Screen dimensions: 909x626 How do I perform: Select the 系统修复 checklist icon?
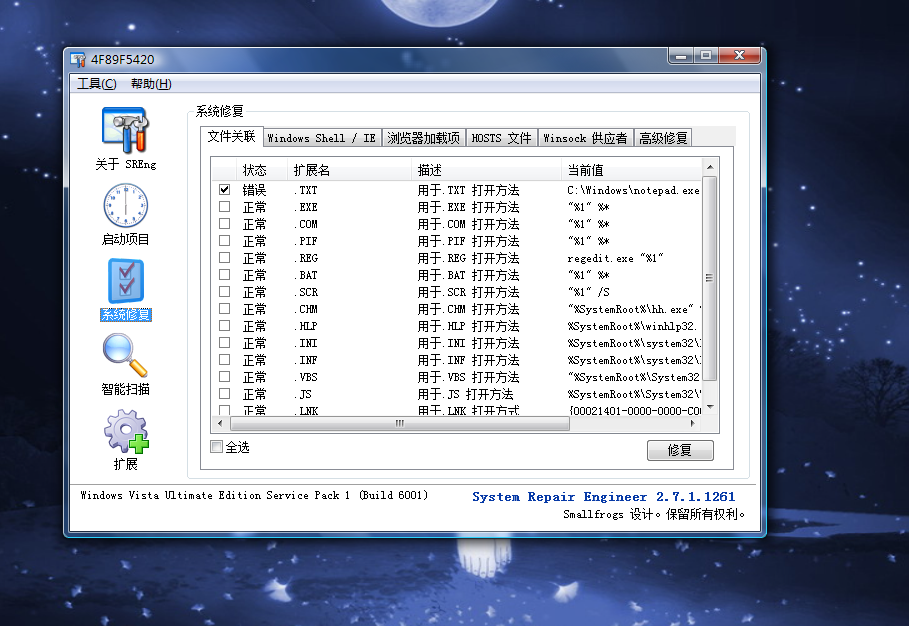125,281
